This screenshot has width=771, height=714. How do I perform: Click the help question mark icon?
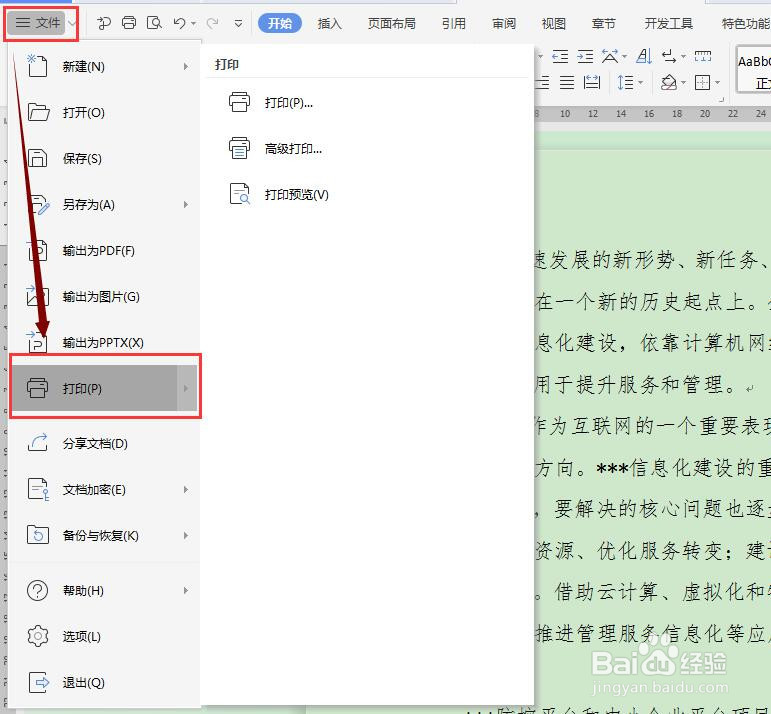tap(37, 590)
